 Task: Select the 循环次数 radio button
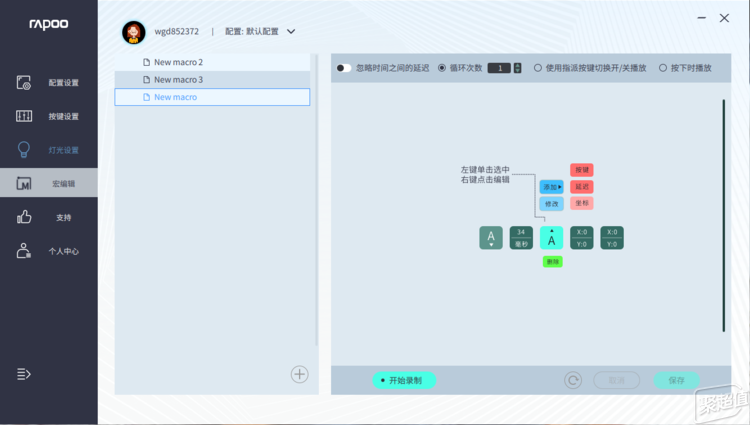442,68
